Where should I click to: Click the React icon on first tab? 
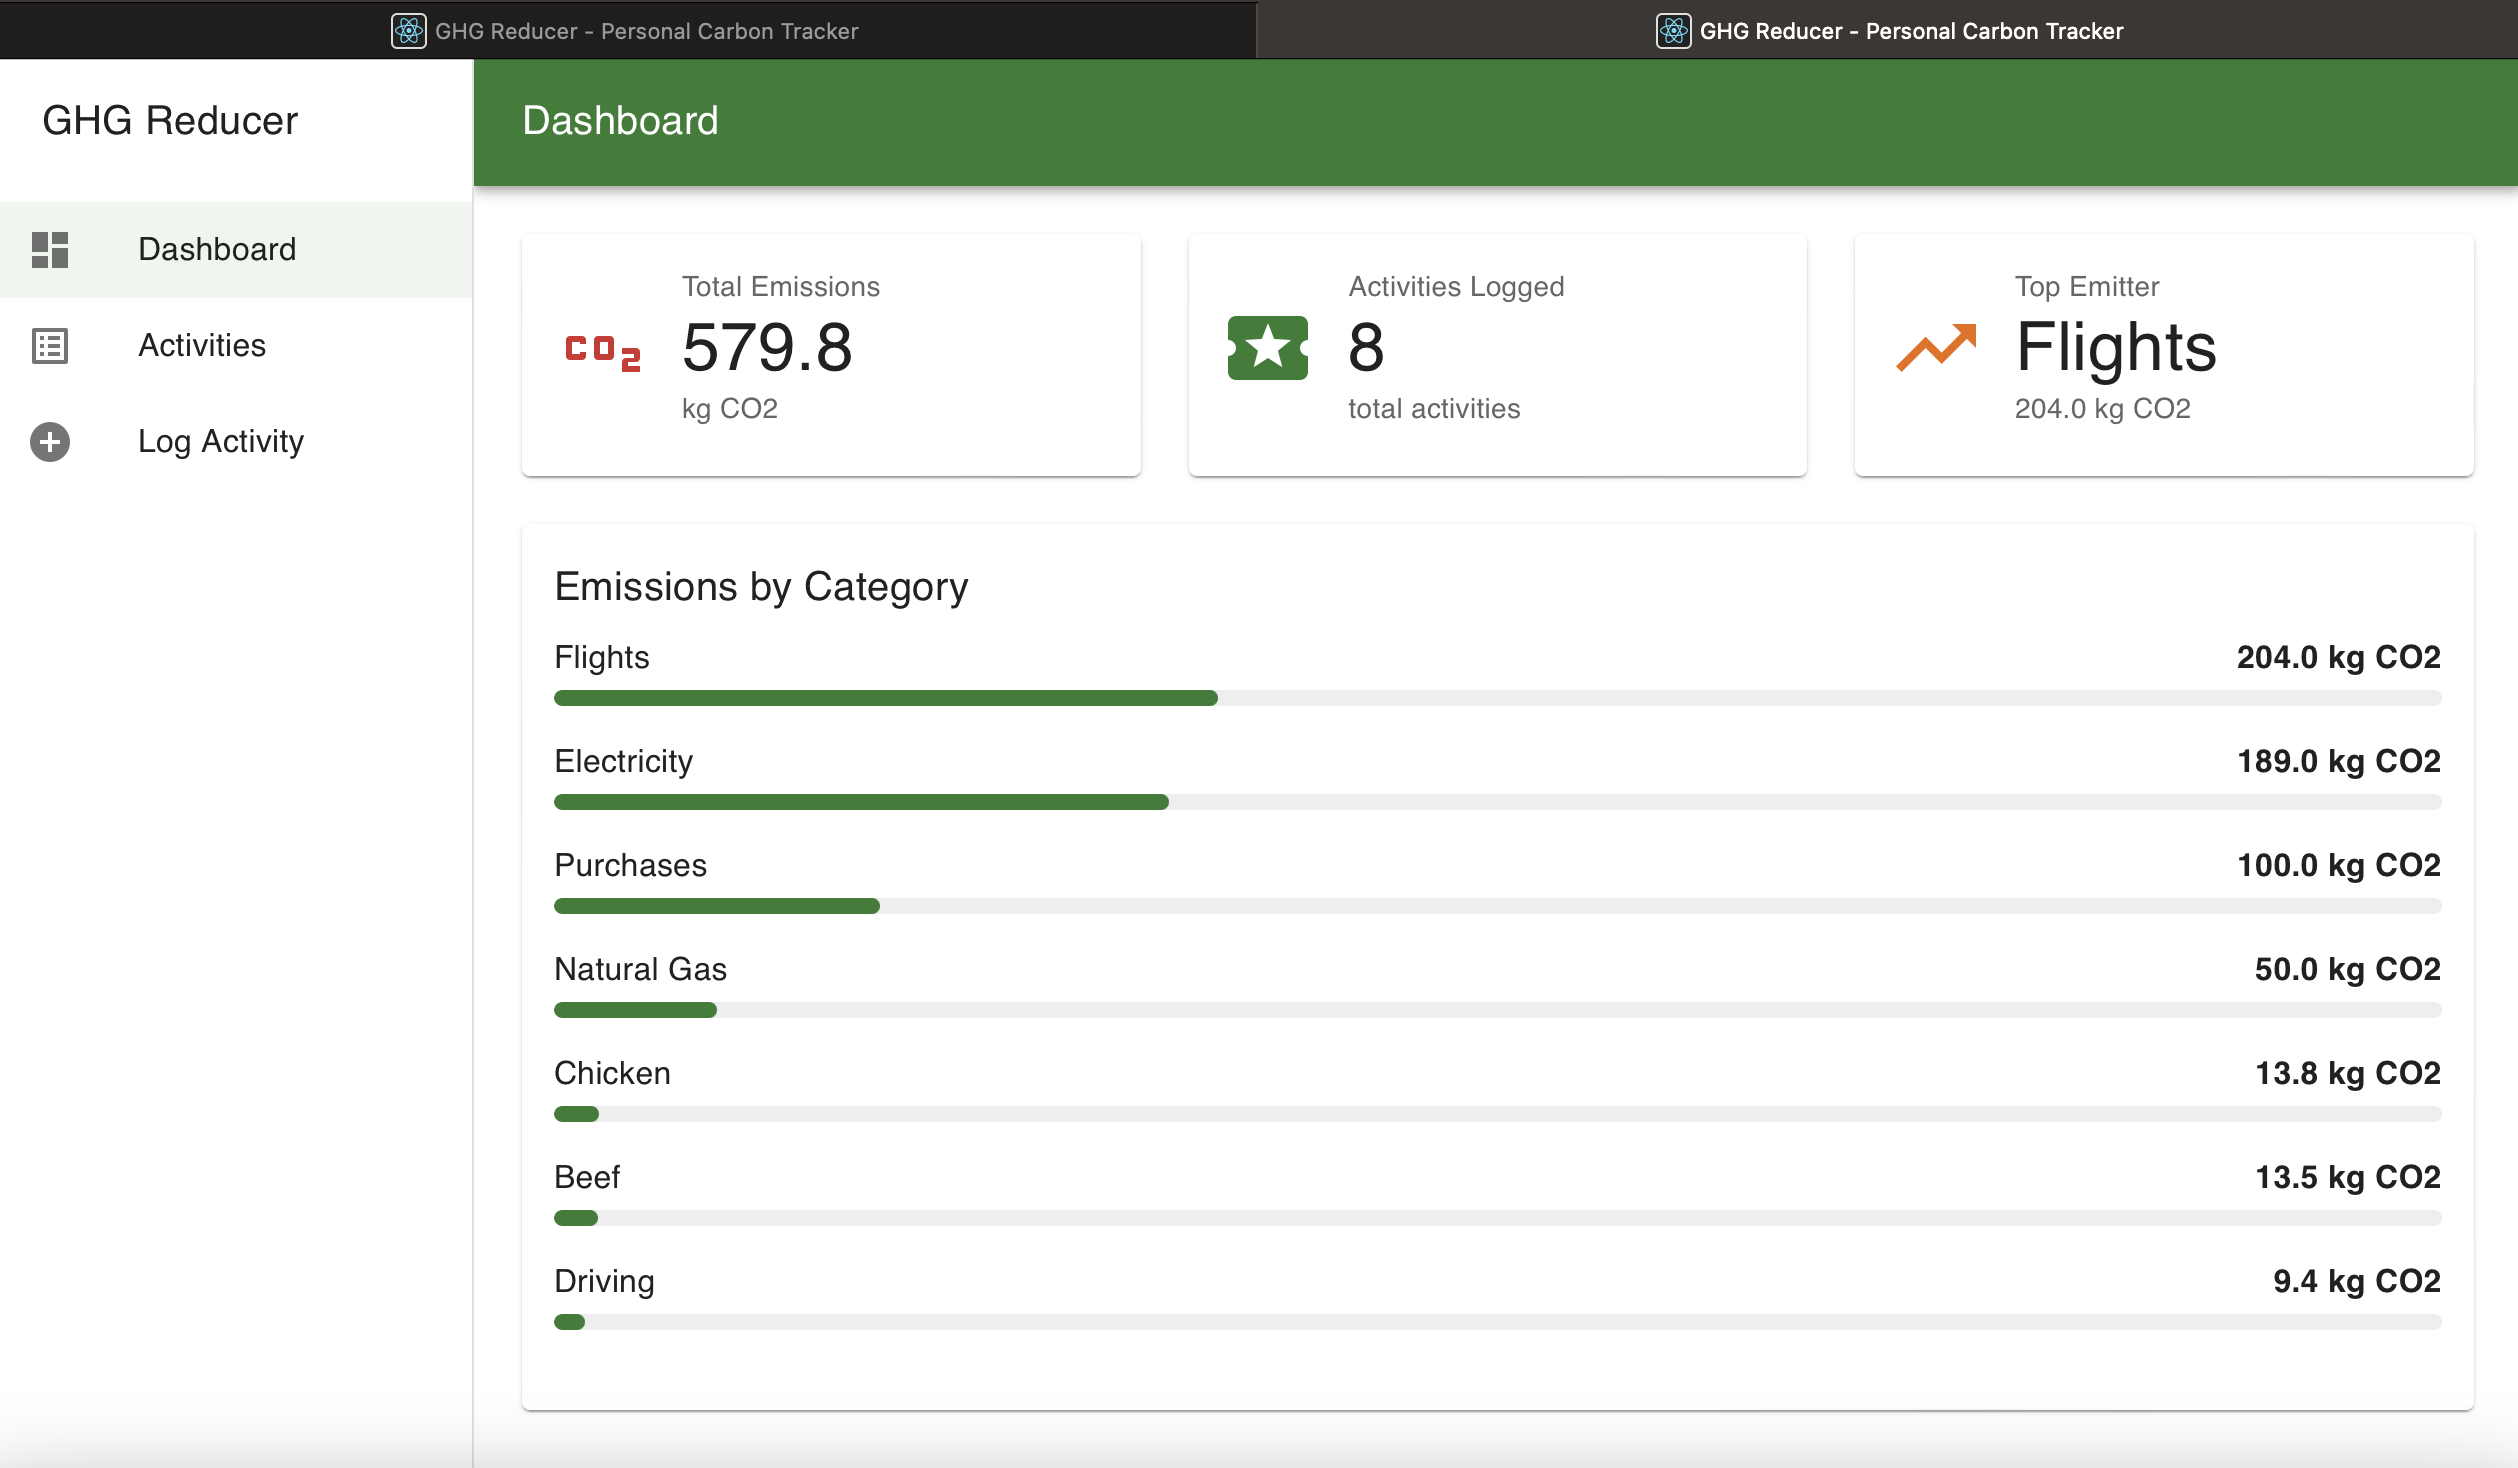click(x=408, y=31)
